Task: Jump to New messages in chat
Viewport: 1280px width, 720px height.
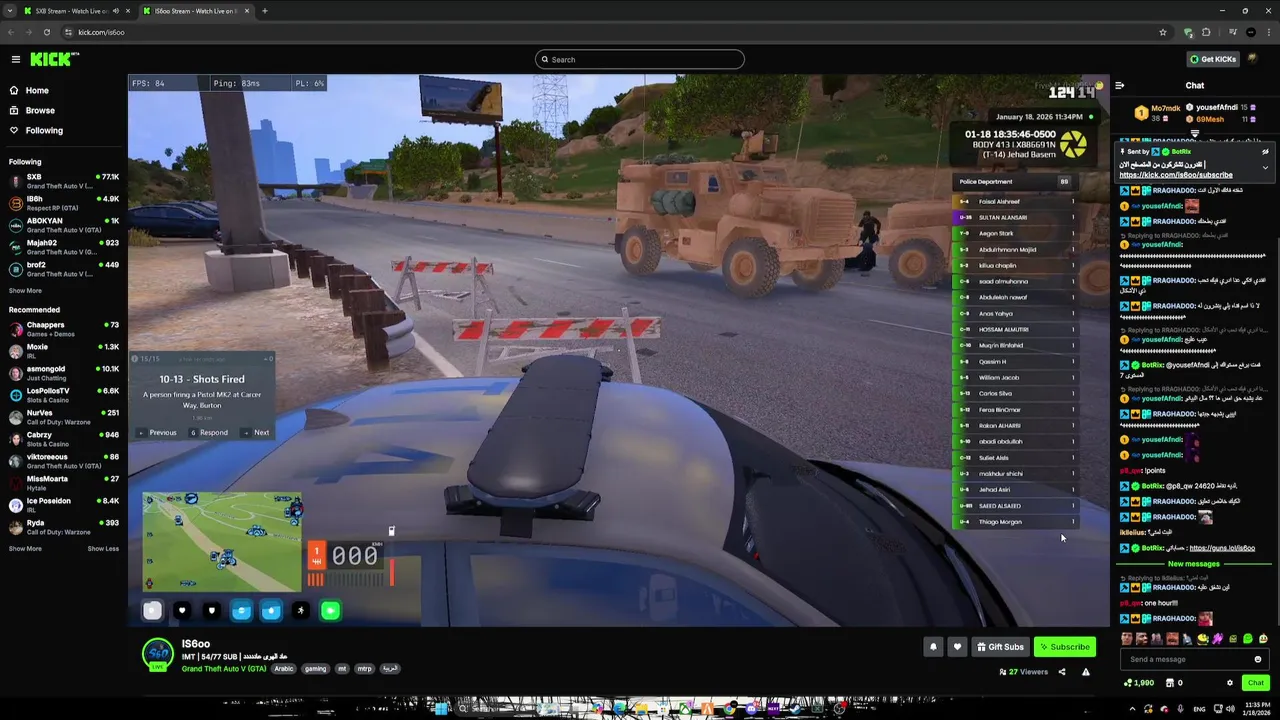Action: tap(1194, 564)
